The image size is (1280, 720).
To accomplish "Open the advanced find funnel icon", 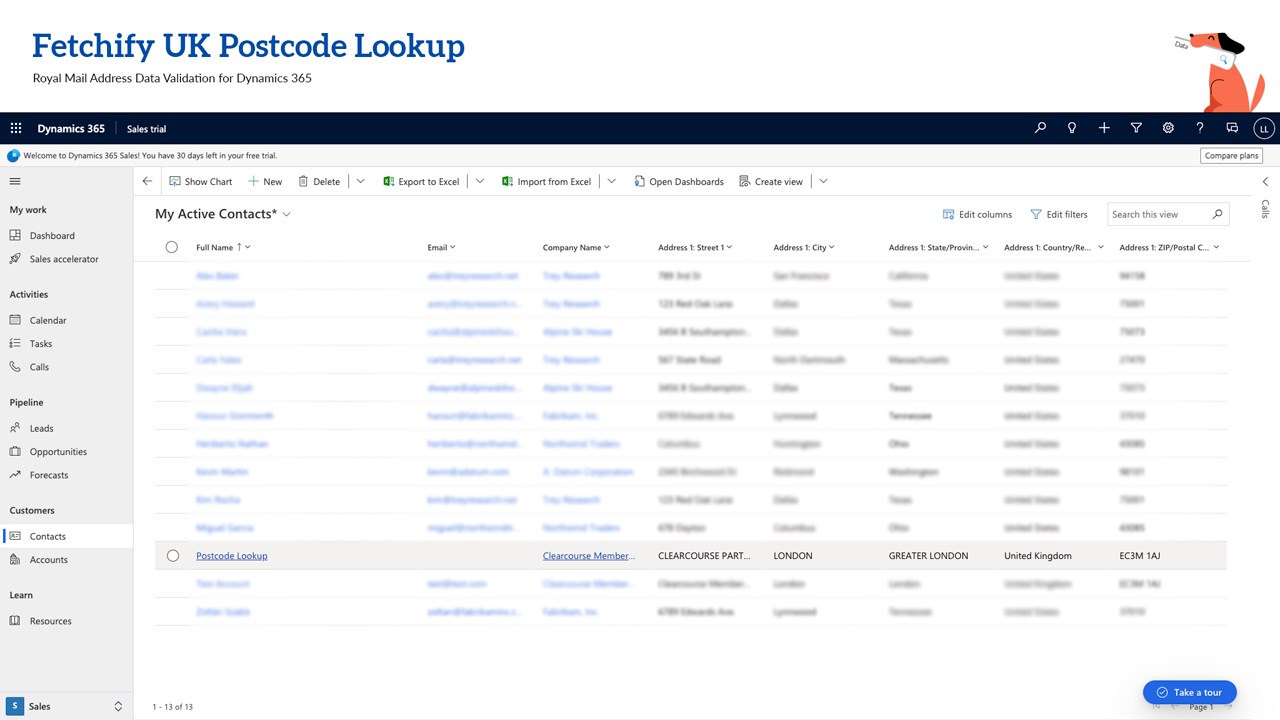I will click(1136, 128).
